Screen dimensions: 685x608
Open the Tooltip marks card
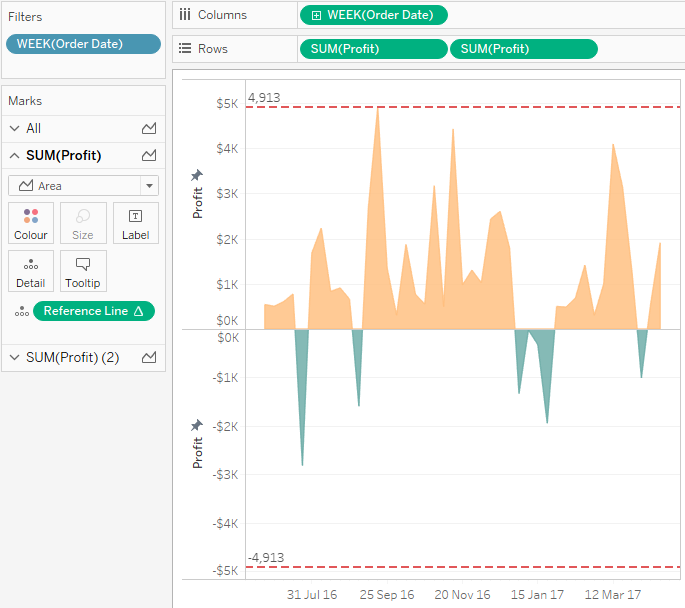(83, 271)
